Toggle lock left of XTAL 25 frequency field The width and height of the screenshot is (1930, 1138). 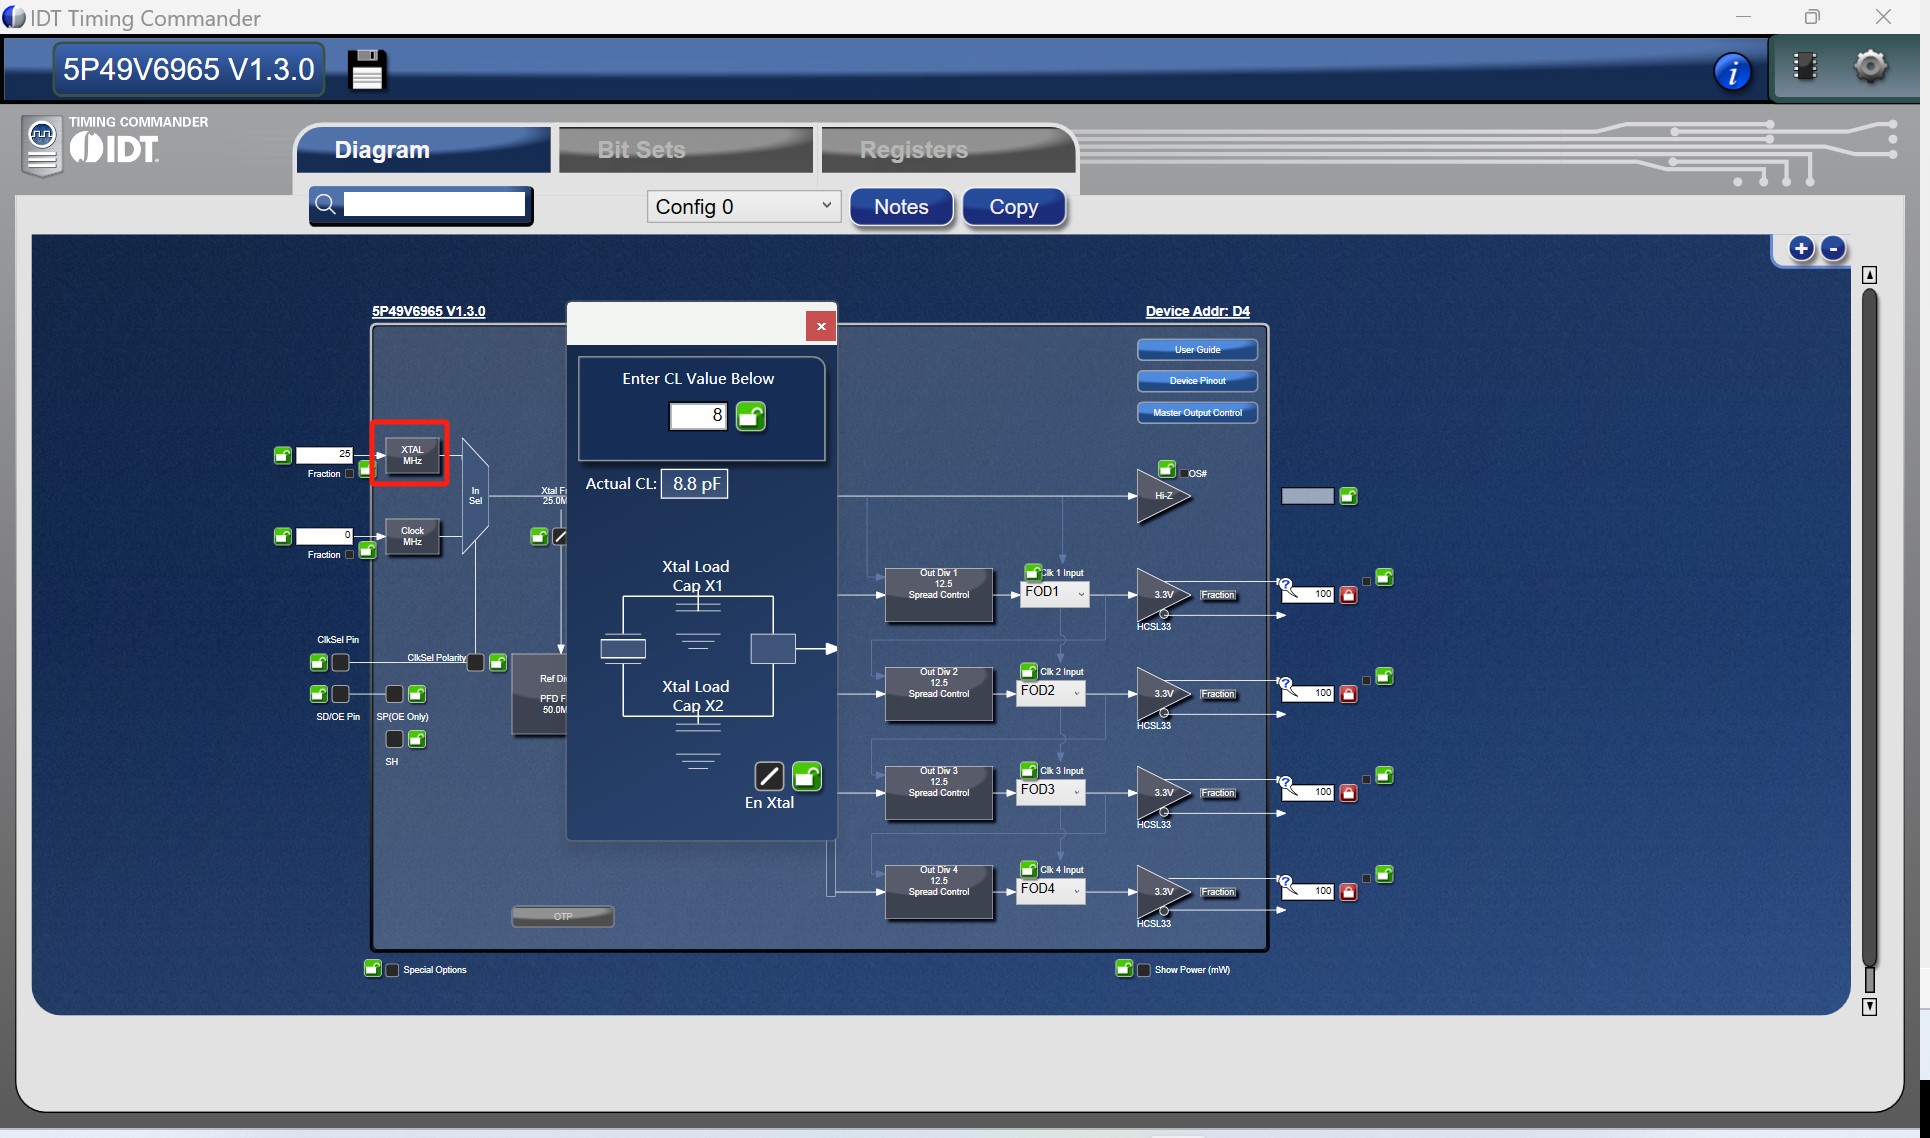(x=283, y=455)
